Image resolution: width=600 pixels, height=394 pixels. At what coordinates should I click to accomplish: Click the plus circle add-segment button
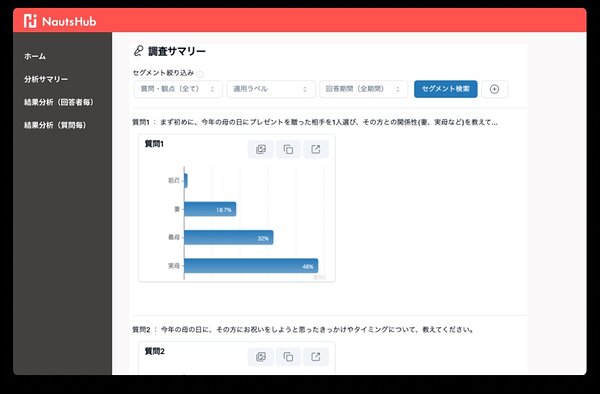click(494, 89)
